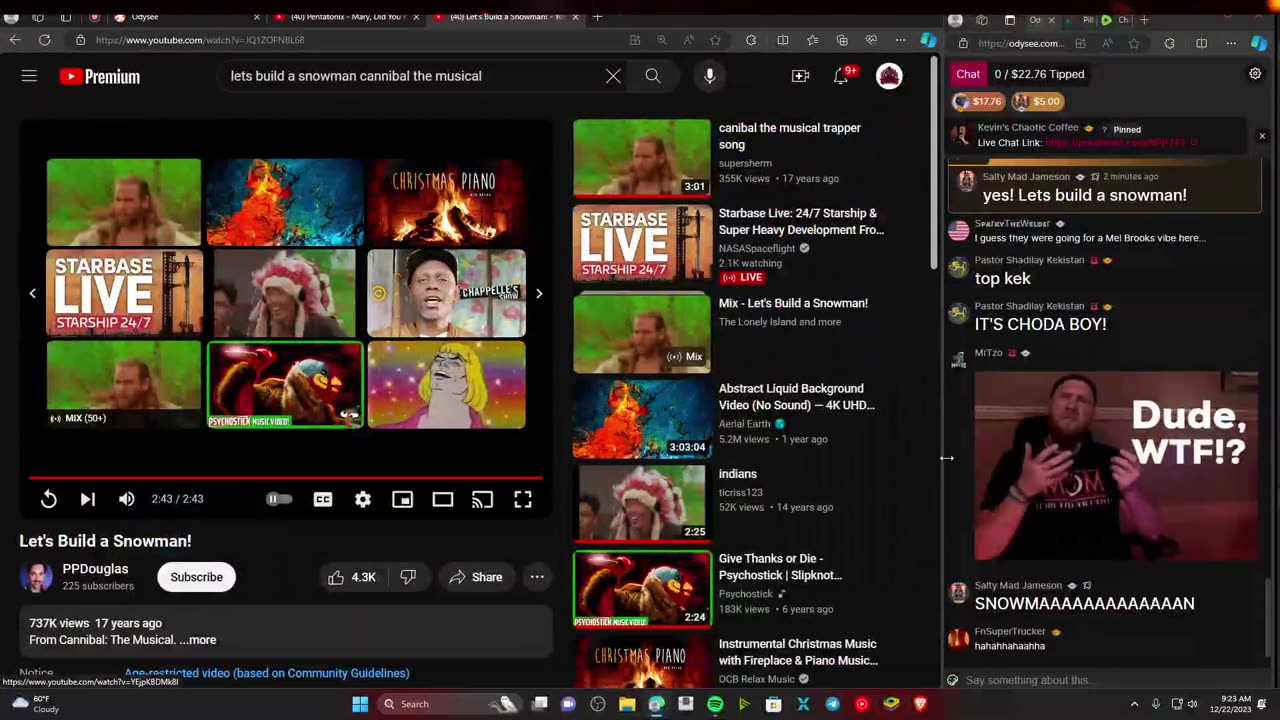This screenshot has height=720, width=1280.
Task: Open Spotify from the taskbar
Action: coord(715,704)
